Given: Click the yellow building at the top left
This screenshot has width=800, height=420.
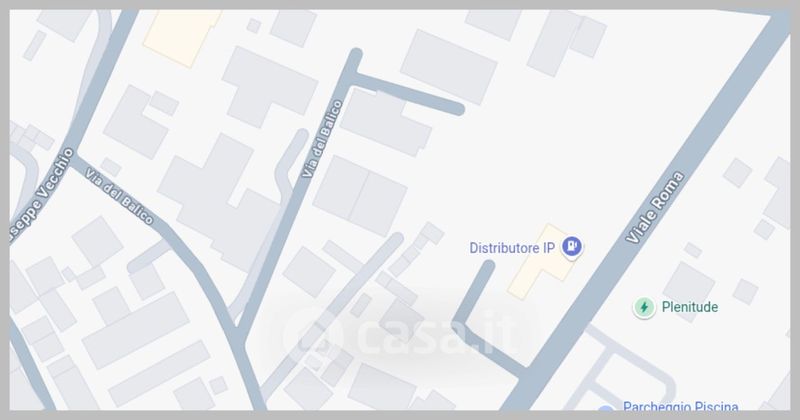Looking at the screenshot, I should pyautogui.click(x=182, y=37).
